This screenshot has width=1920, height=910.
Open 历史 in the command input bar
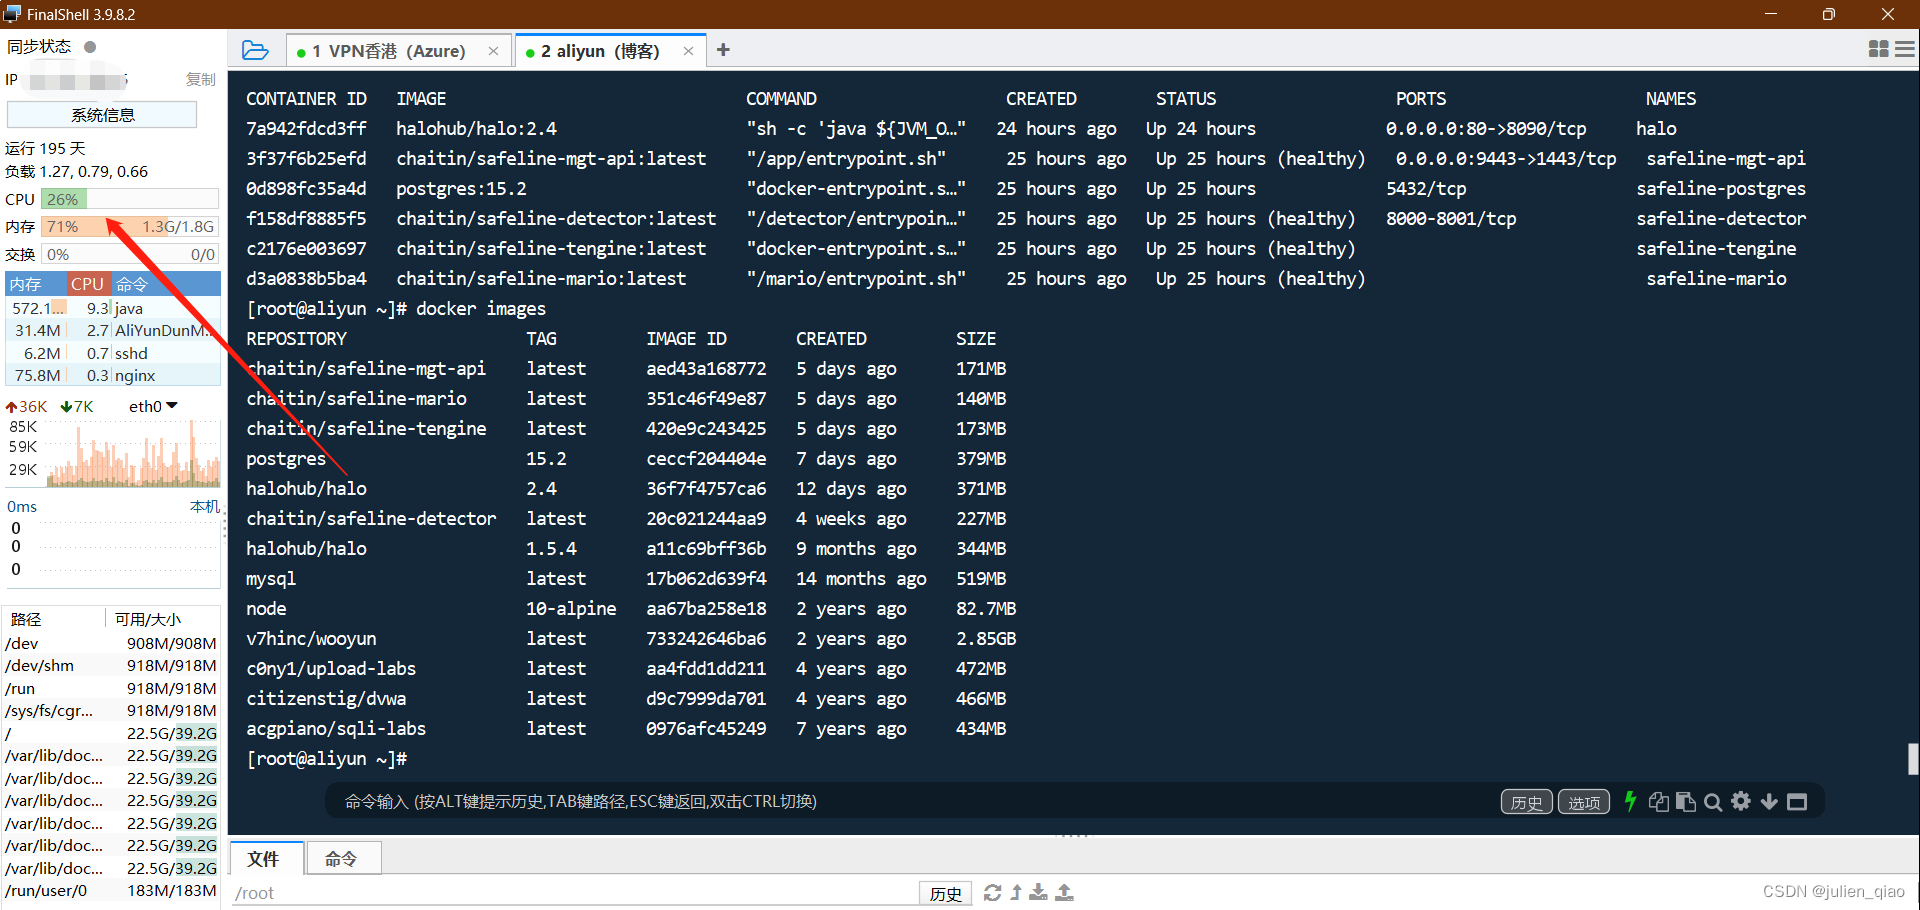[x=1526, y=802]
